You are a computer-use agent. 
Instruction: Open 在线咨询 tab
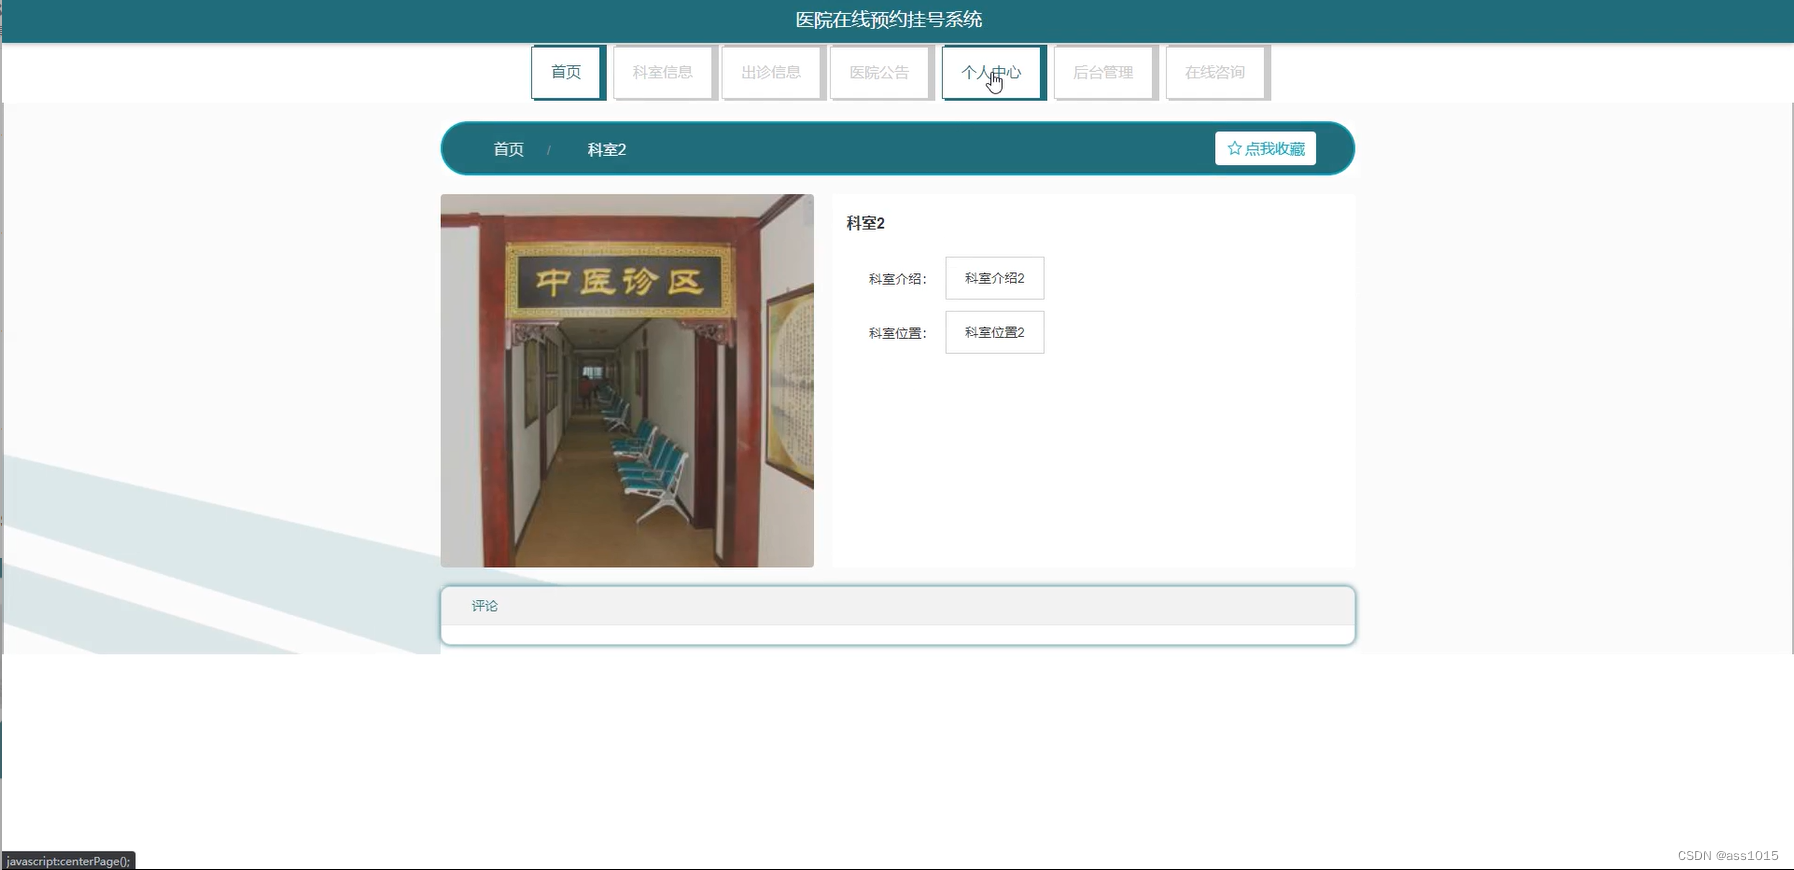(1217, 72)
